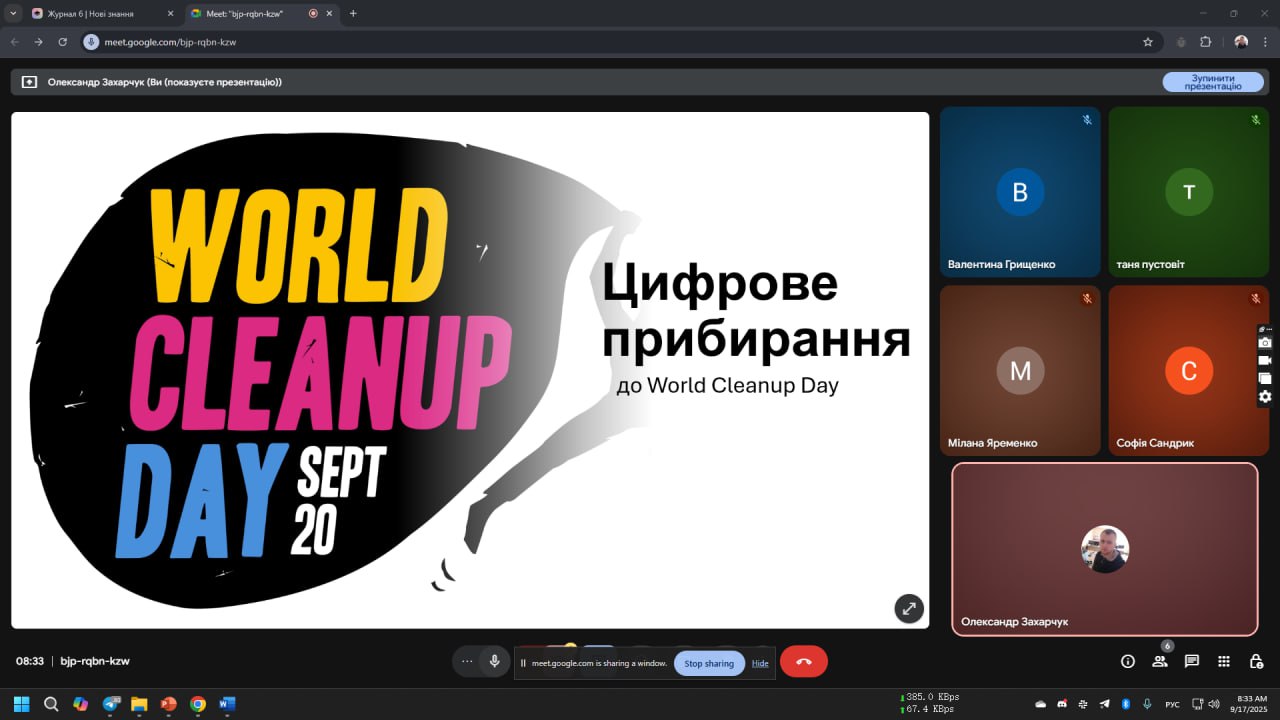Open the participants people panel
Screen dimensions: 1280x720
pyautogui.click(x=1160, y=661)
